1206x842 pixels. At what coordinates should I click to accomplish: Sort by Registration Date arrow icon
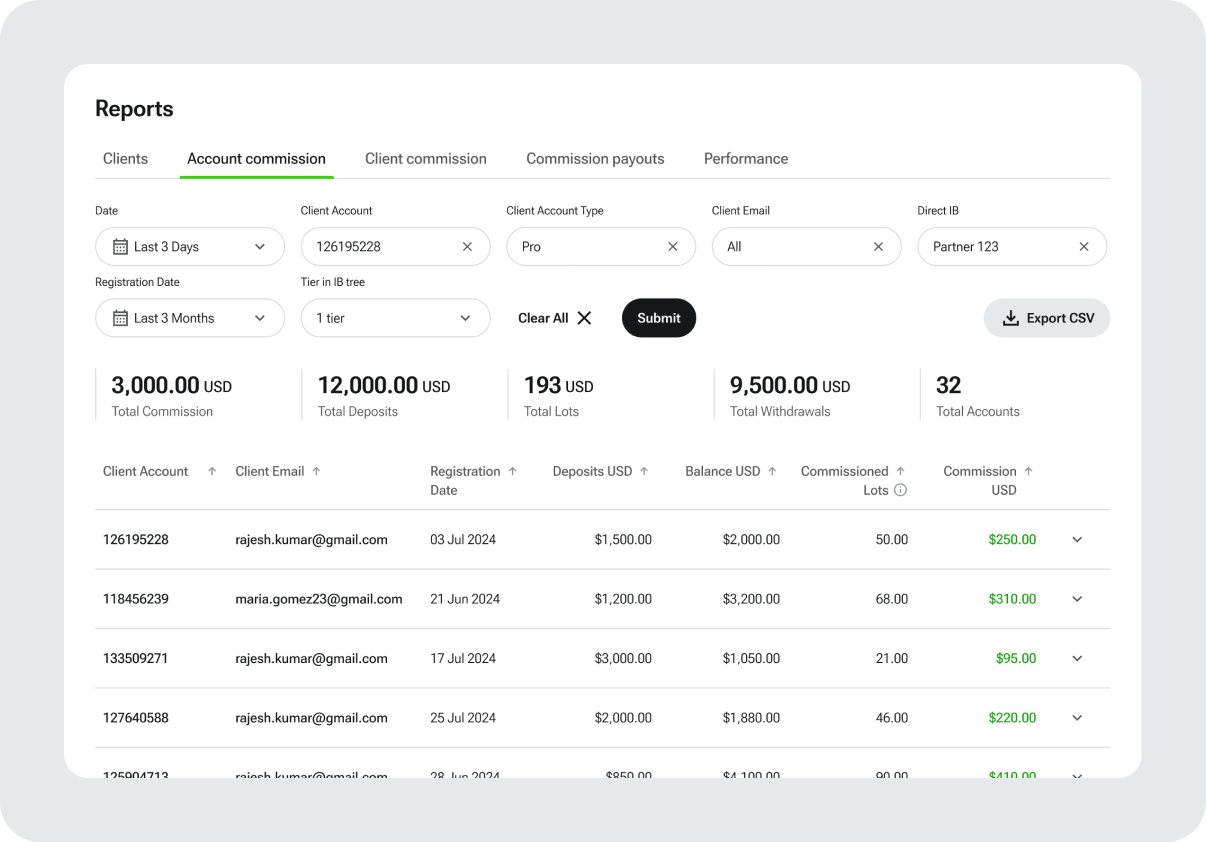[513, 471]
